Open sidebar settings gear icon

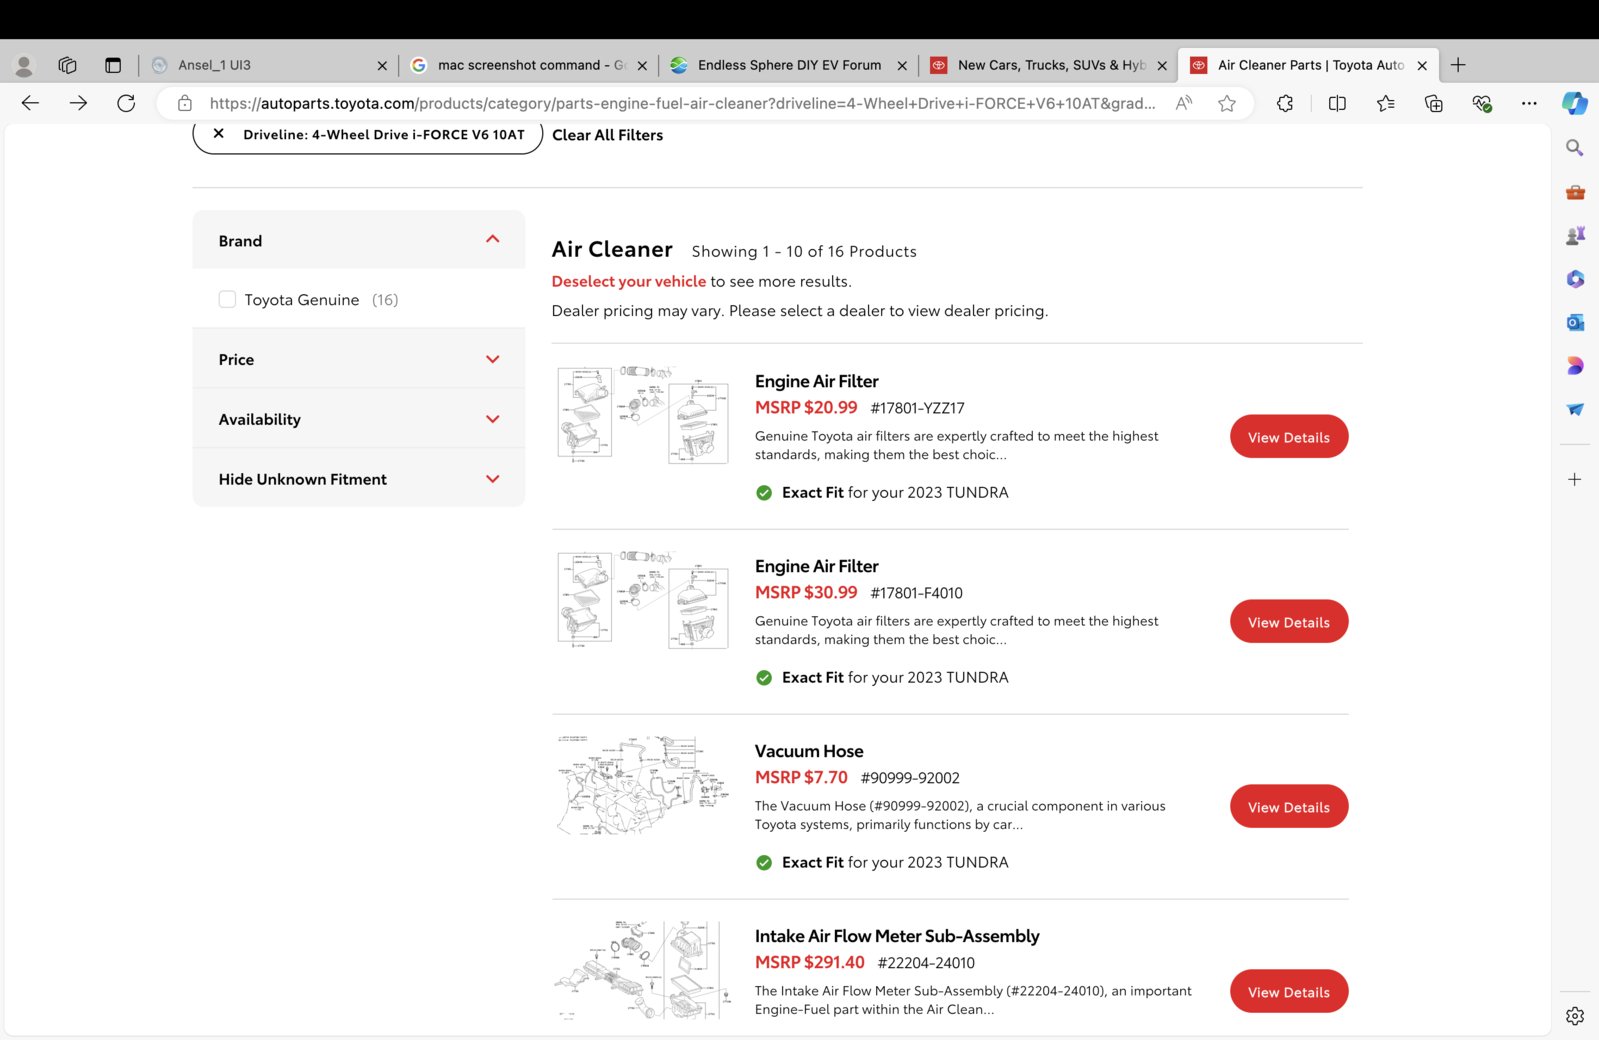click(x=1575, y=1016)
